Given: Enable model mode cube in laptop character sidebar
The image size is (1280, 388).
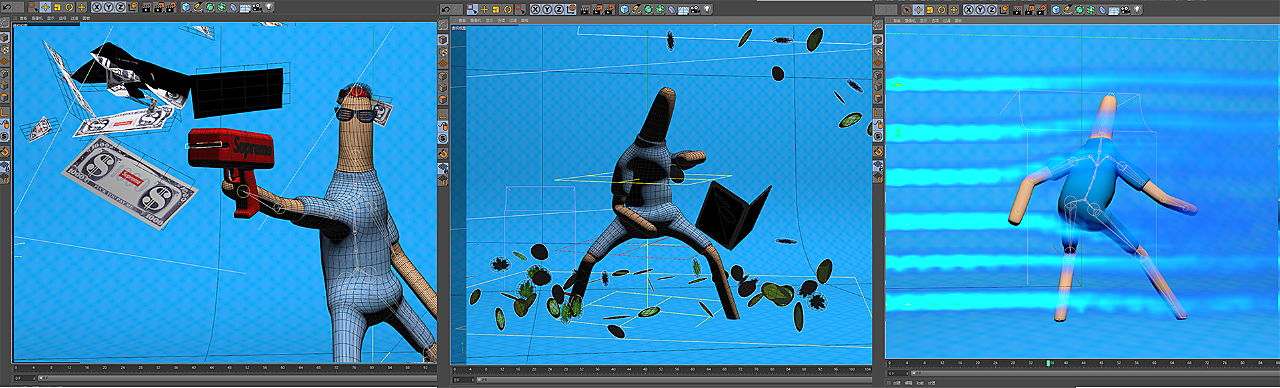Looking at the screenshot, I should point(443,39).
